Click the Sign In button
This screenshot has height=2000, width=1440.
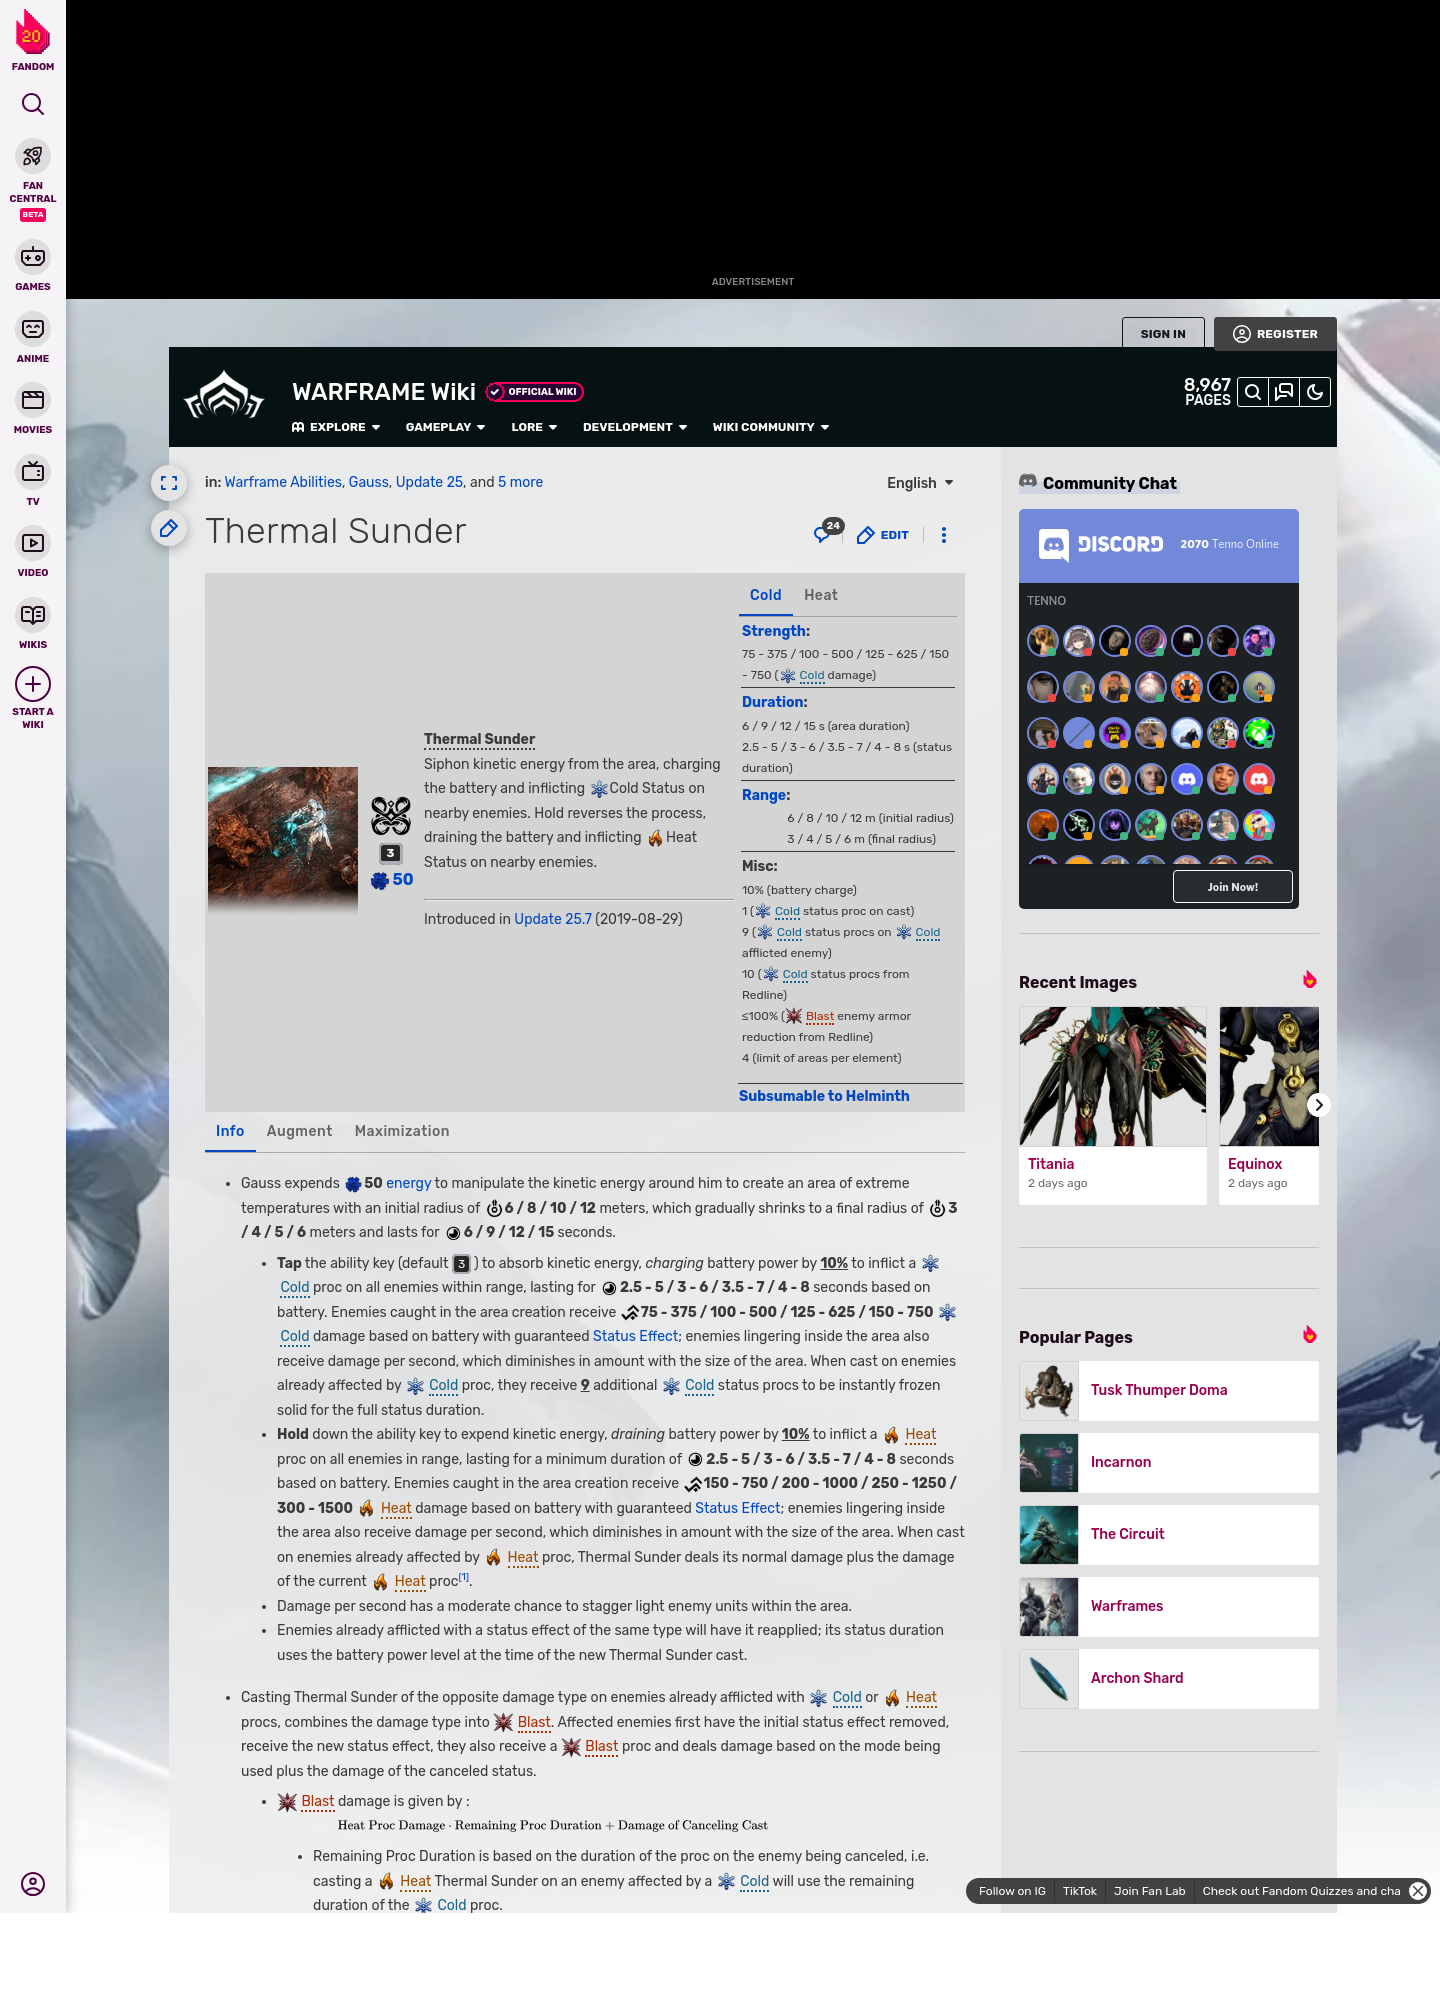(x=1163, y=334)
